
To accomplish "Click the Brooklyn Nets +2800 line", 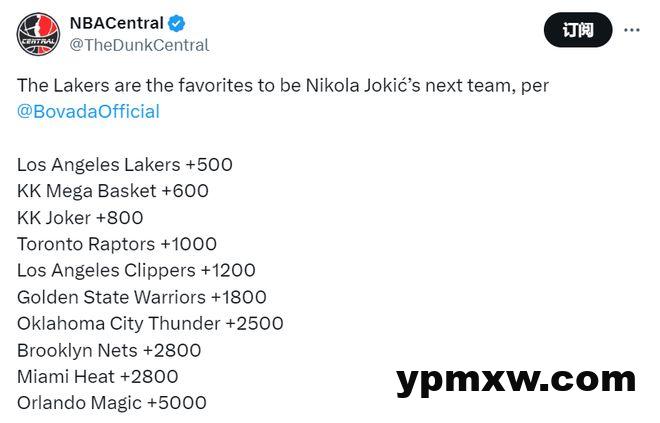I will click(109, 351).
